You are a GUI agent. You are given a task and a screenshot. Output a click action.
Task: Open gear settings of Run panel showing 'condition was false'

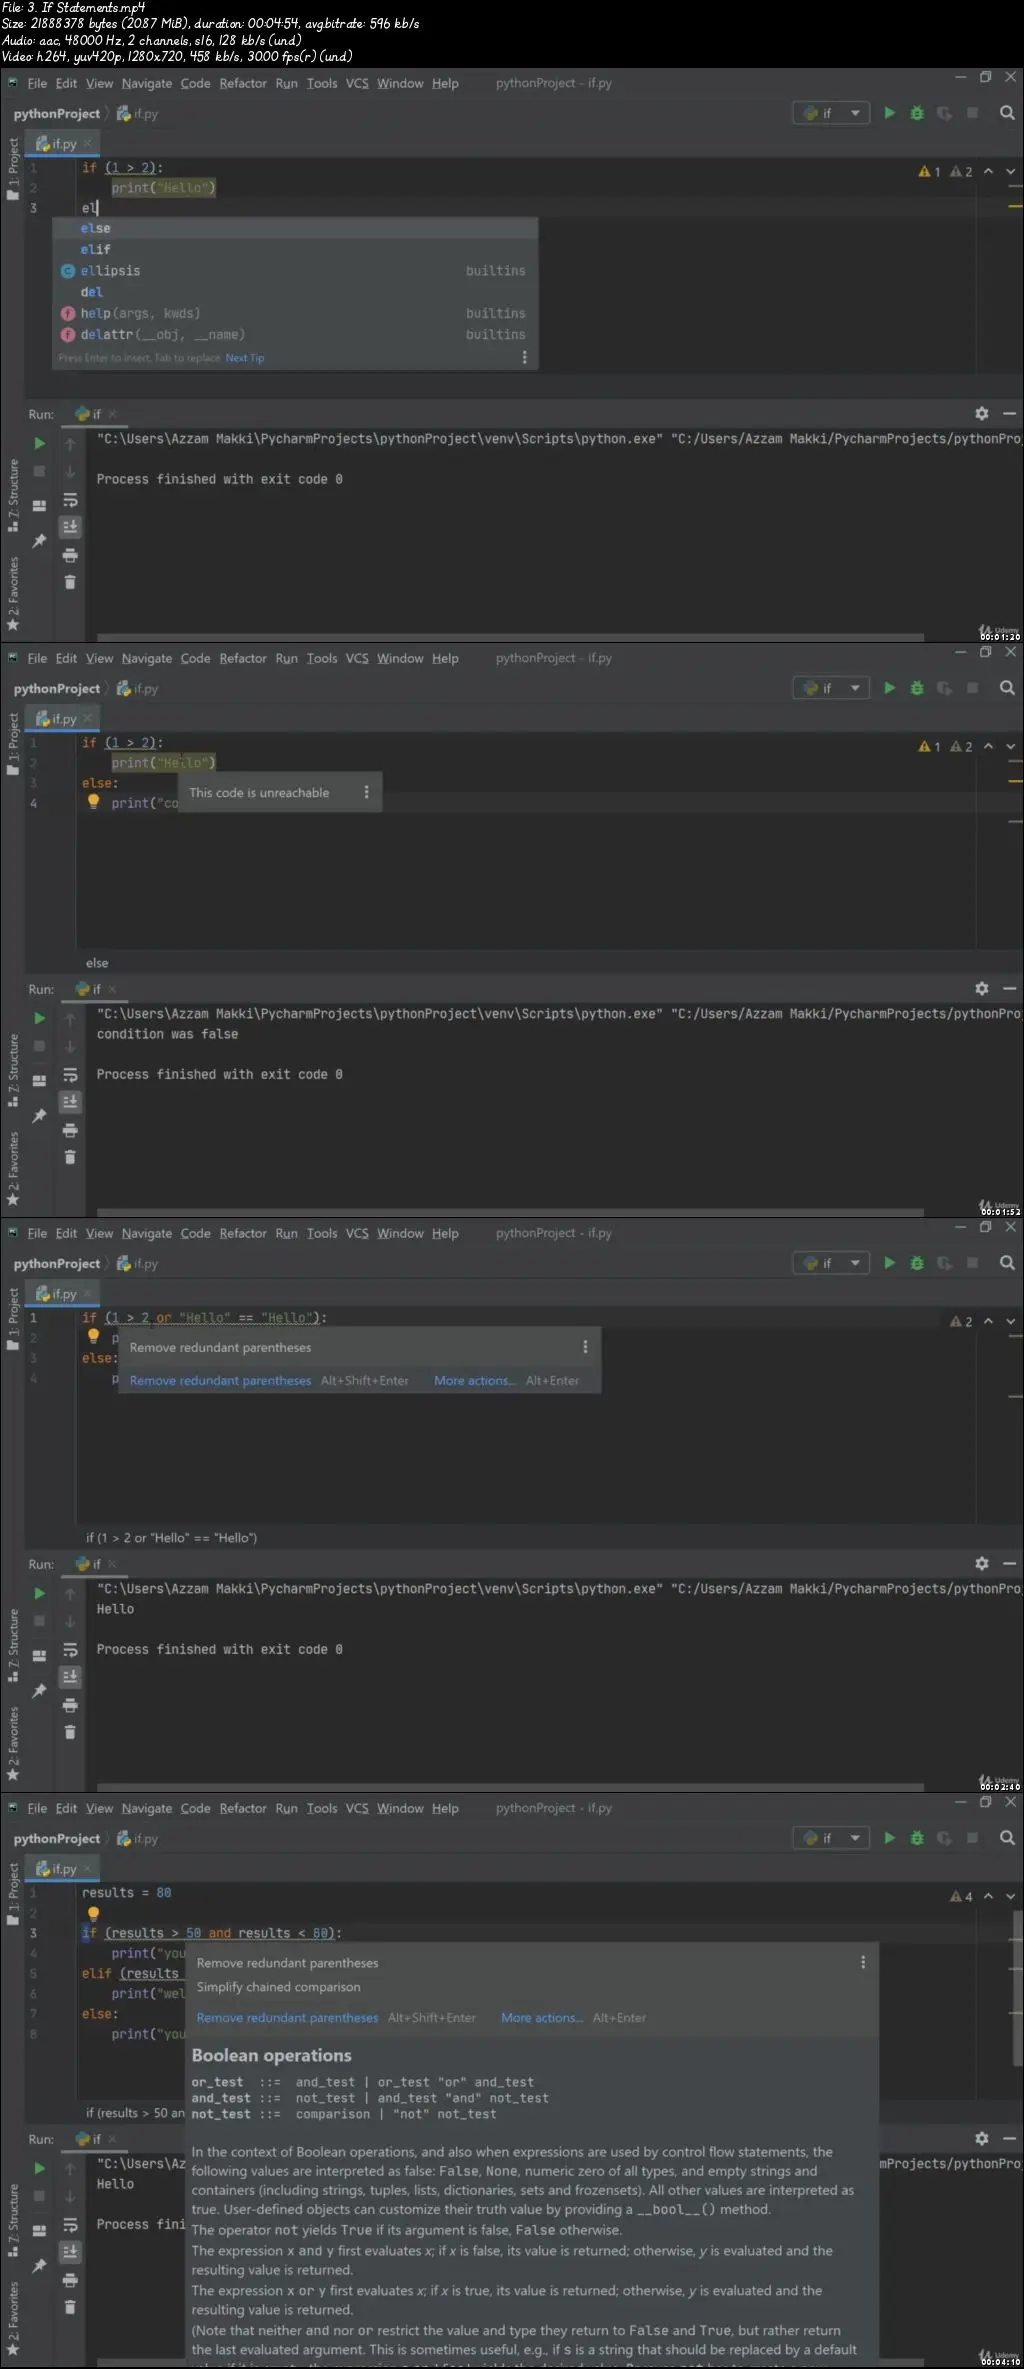[982, 989]
